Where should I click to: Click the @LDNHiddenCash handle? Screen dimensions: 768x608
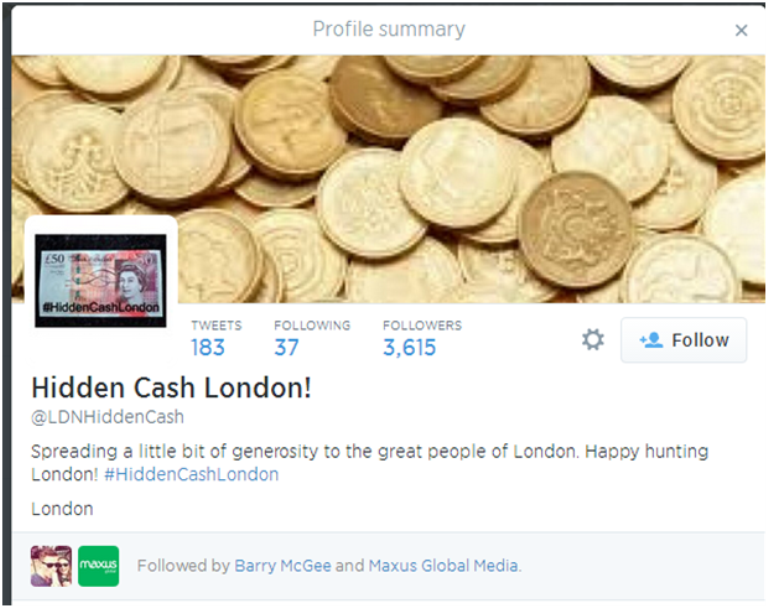pos(108,417)
